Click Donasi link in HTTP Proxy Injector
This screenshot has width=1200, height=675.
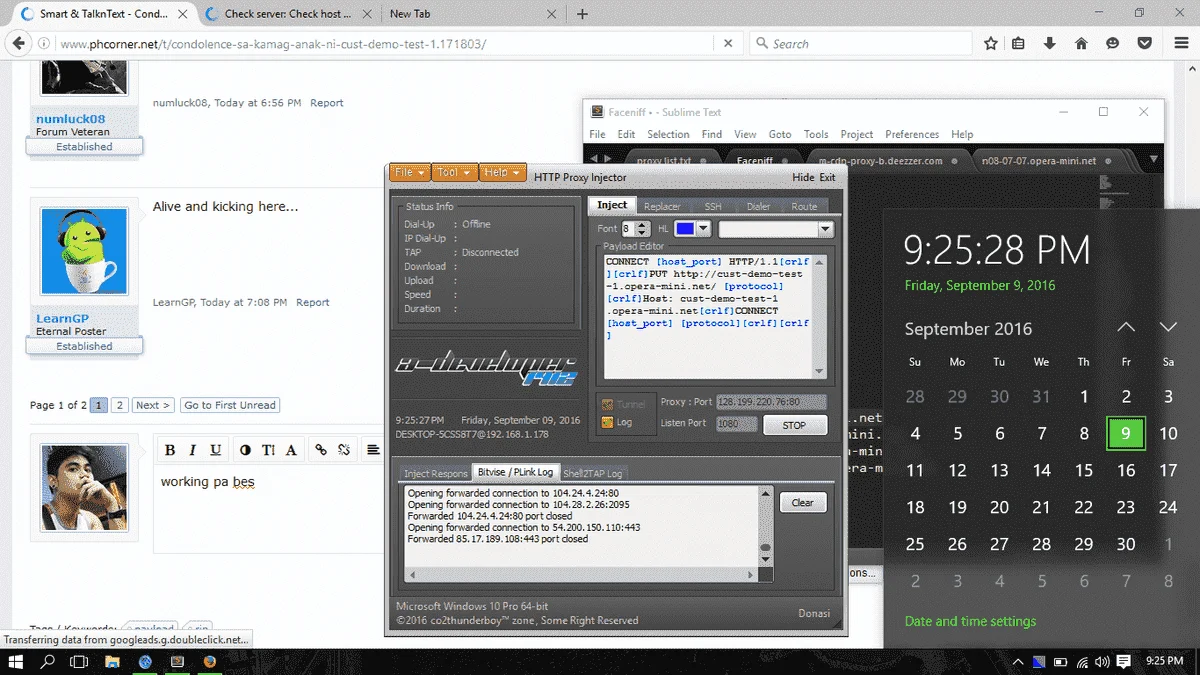click(x=814, y=613)
